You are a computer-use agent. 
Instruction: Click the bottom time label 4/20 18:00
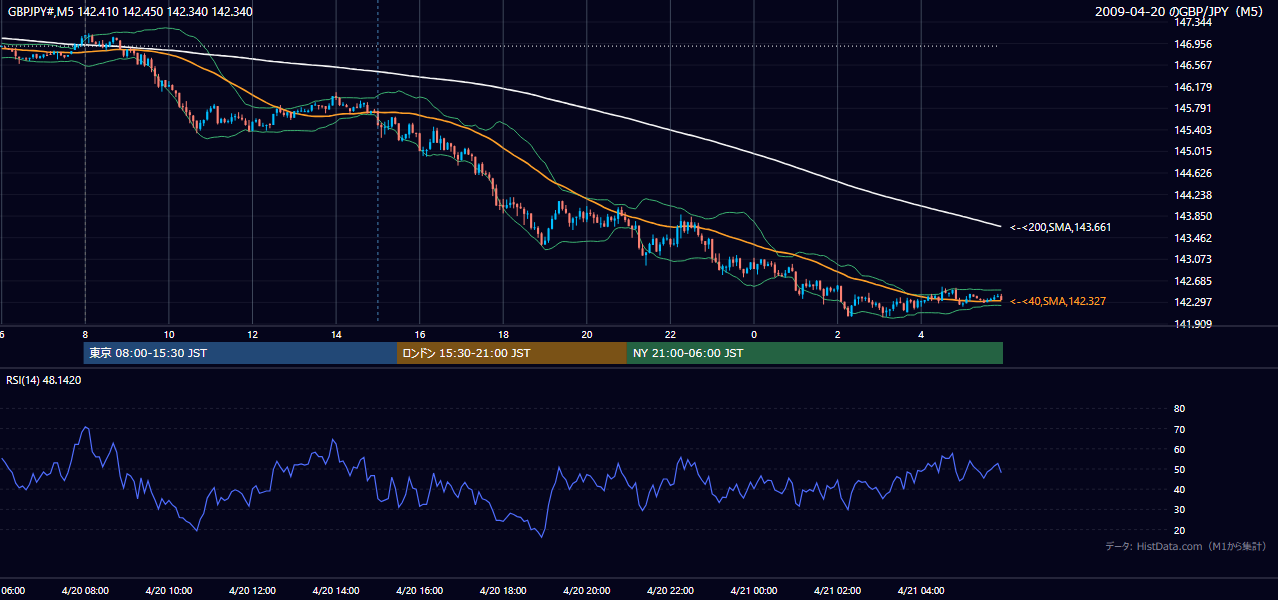502,591
